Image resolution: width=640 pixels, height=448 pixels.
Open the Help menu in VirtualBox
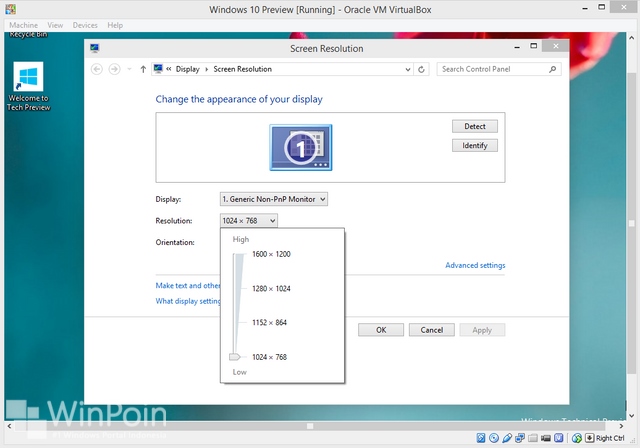(115, 25)
